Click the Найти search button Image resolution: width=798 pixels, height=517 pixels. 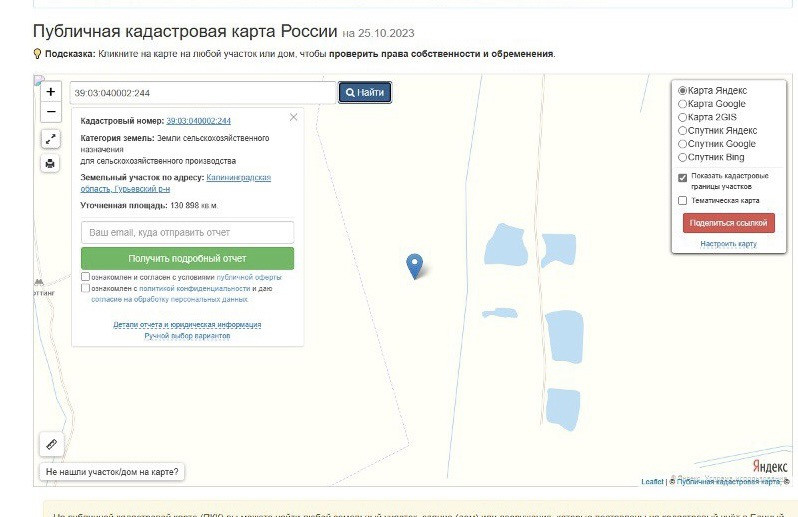point(365,93)
